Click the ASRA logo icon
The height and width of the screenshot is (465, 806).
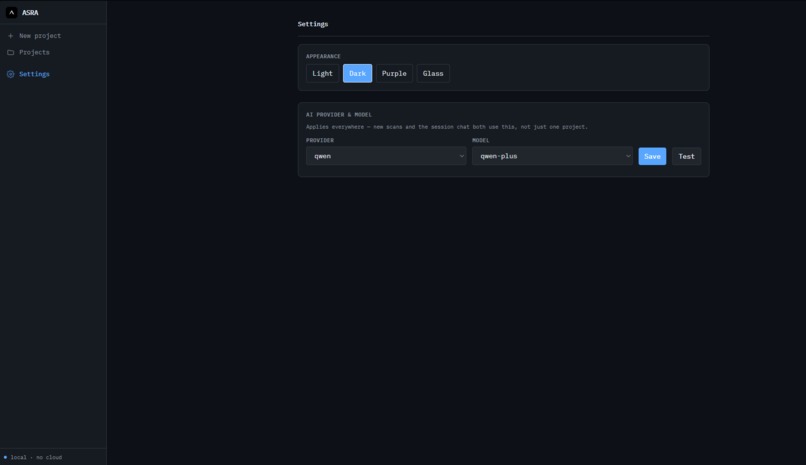point(11,12)
